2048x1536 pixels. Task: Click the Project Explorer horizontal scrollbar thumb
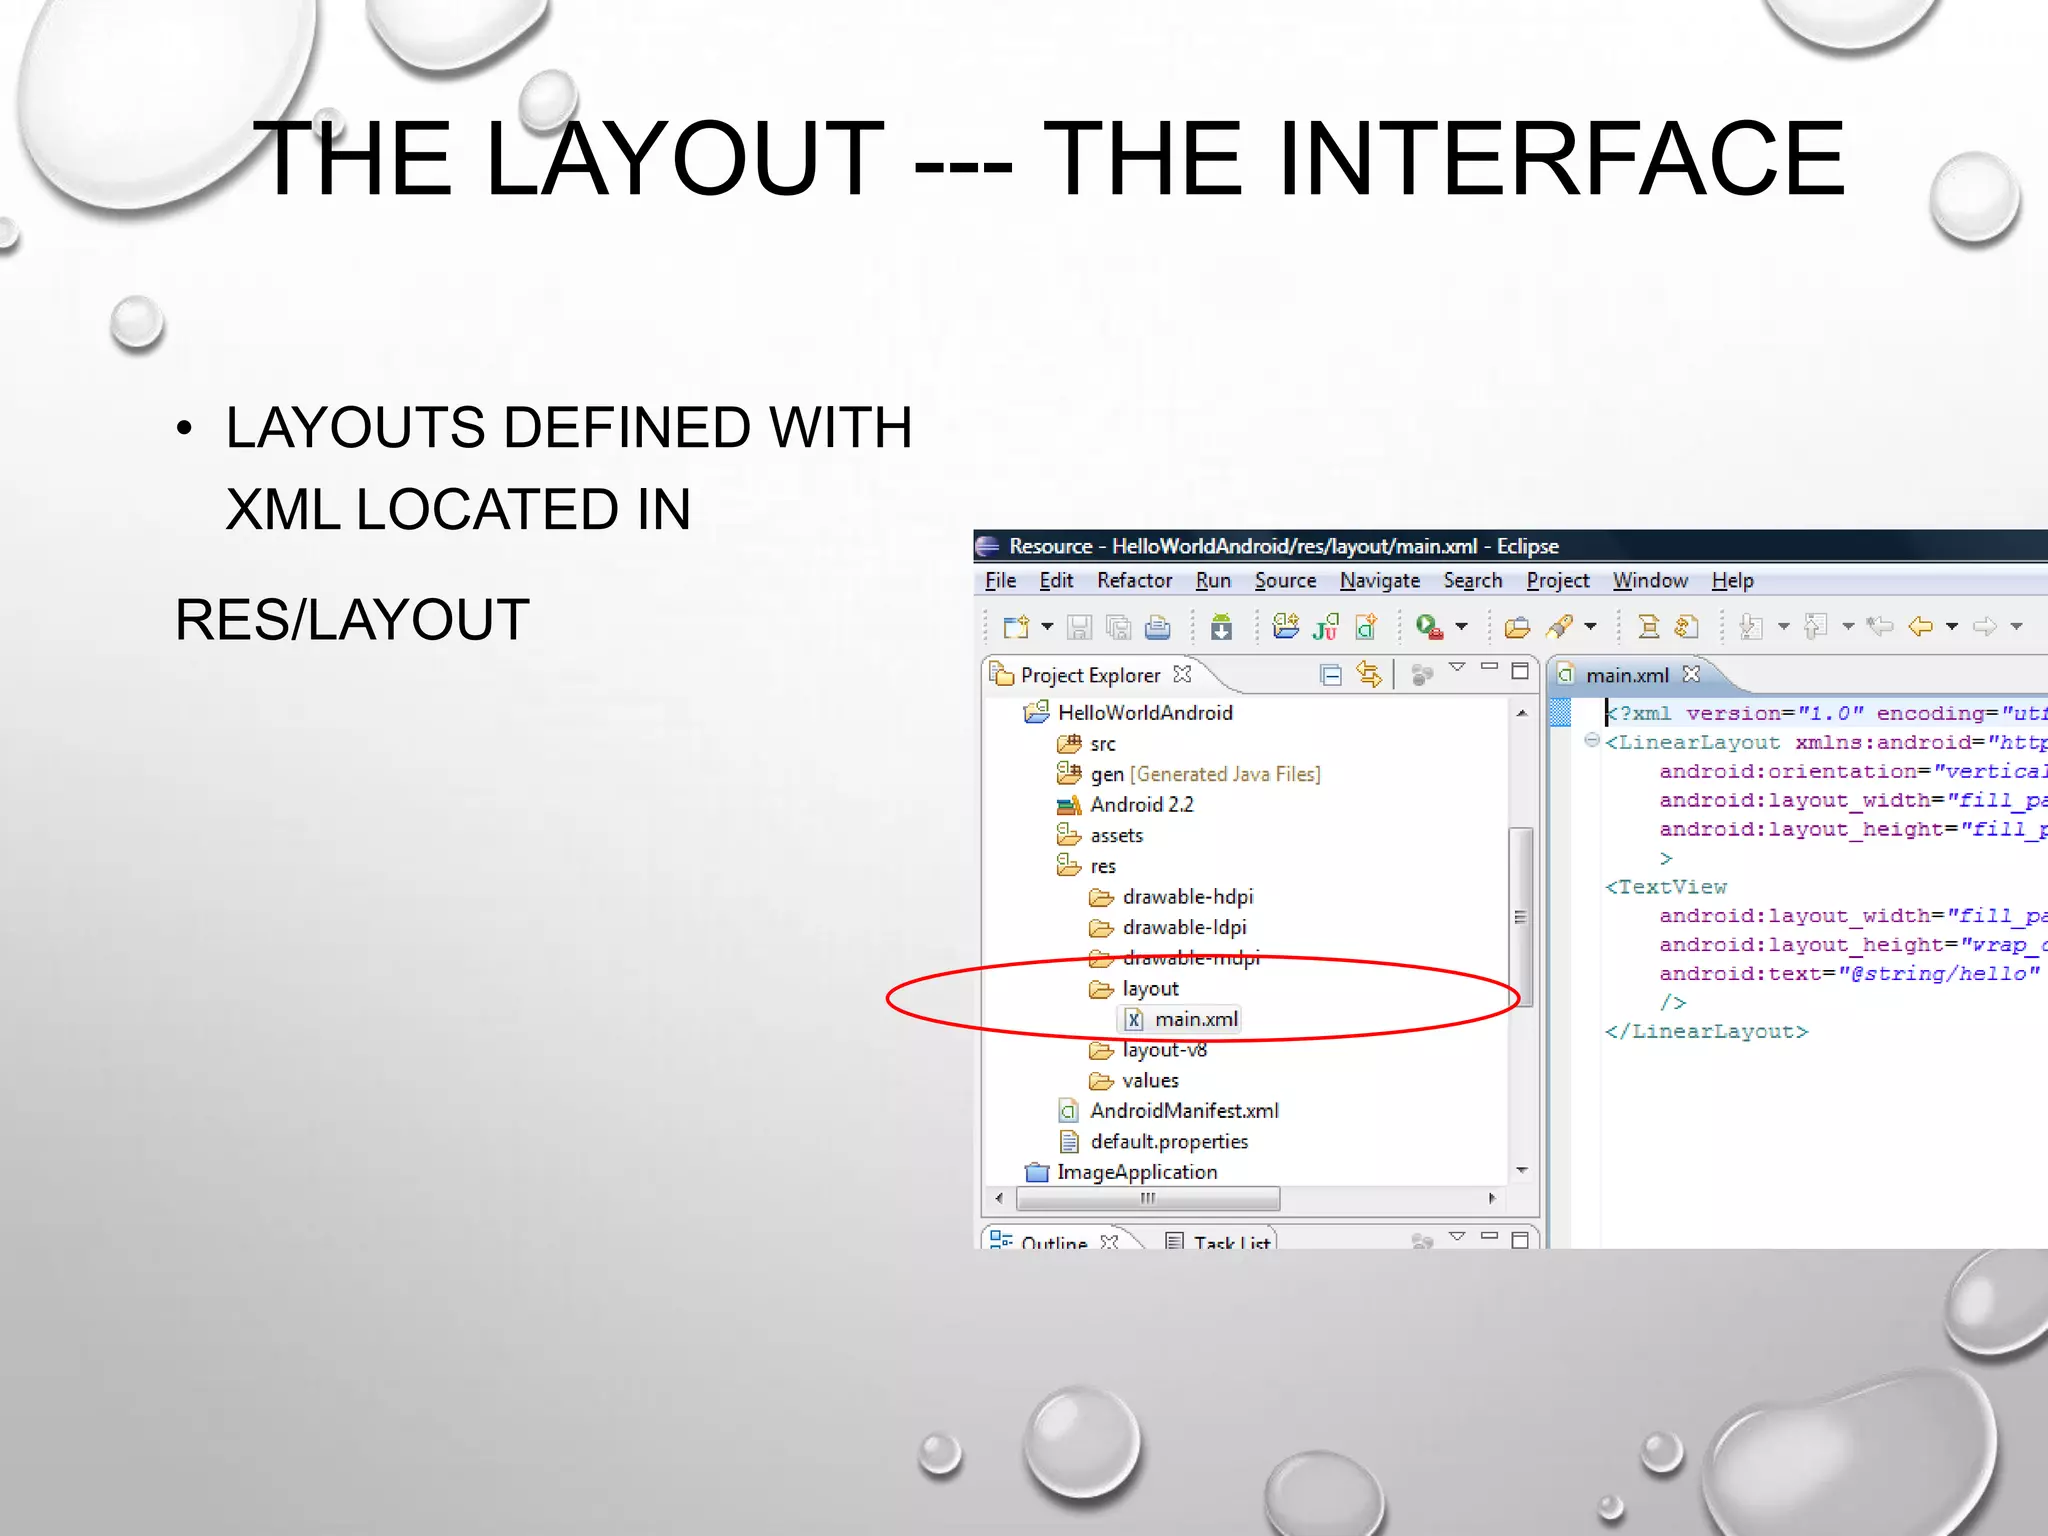[x=1148, y=1198]
